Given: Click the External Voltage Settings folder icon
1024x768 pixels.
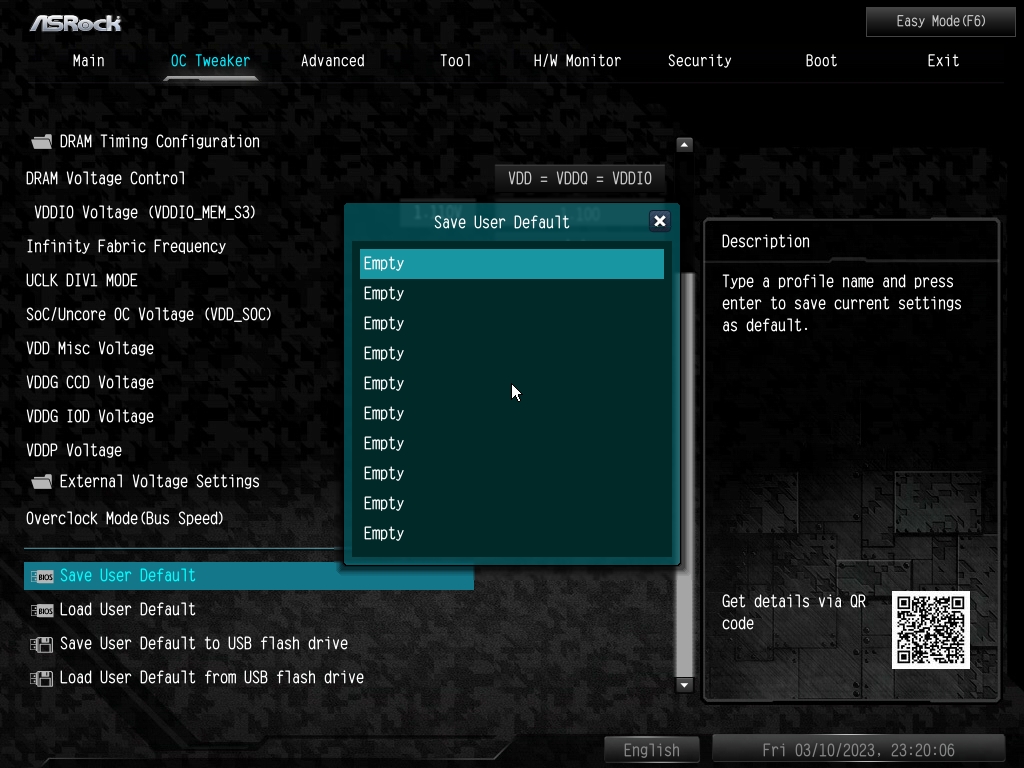Looking at the screenshot, I should point(42,482).
